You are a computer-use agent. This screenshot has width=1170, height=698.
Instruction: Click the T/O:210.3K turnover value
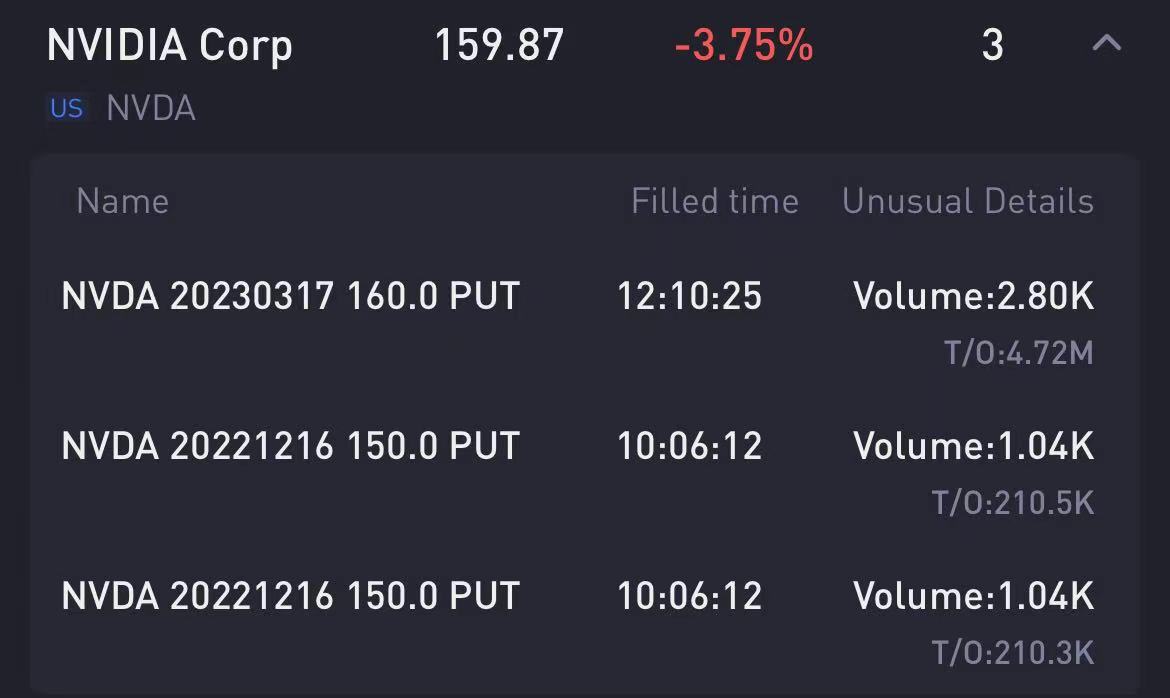pyautogui.click(x=1012, y=653)
